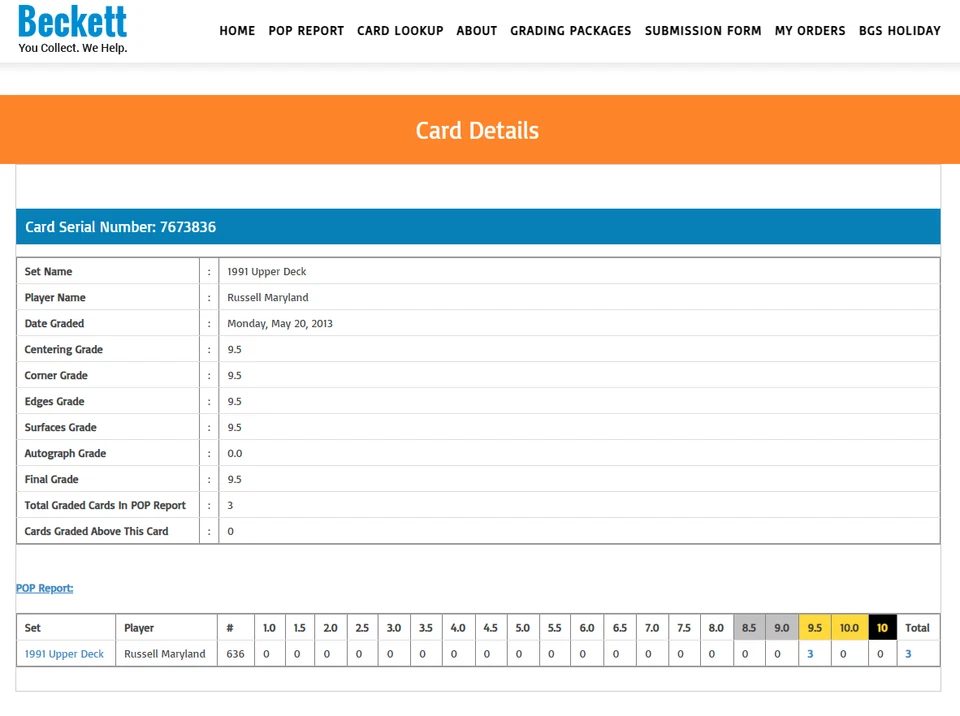960x716 pixels.
Task: Click the gray 8.5 grade header
Action: point(749,628)
